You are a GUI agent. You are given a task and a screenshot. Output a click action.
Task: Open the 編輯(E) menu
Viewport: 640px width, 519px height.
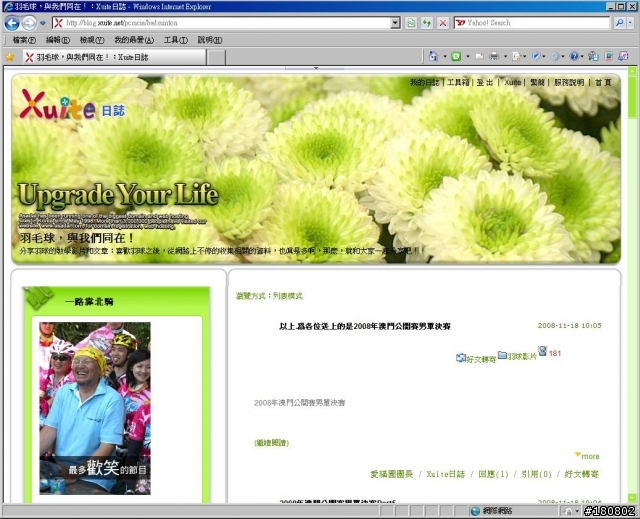(58, 40)
